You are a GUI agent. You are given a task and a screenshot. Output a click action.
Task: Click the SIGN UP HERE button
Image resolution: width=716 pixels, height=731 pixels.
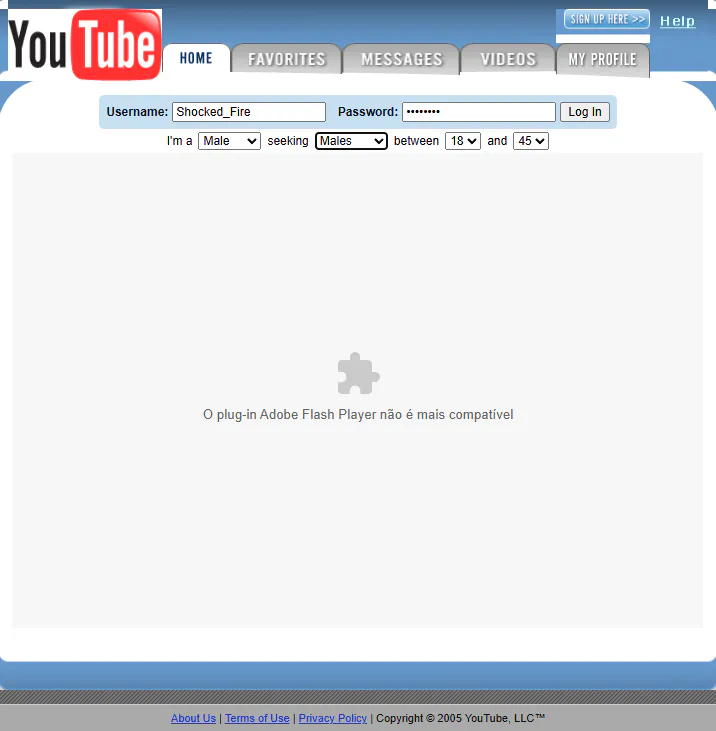point(606,19)
